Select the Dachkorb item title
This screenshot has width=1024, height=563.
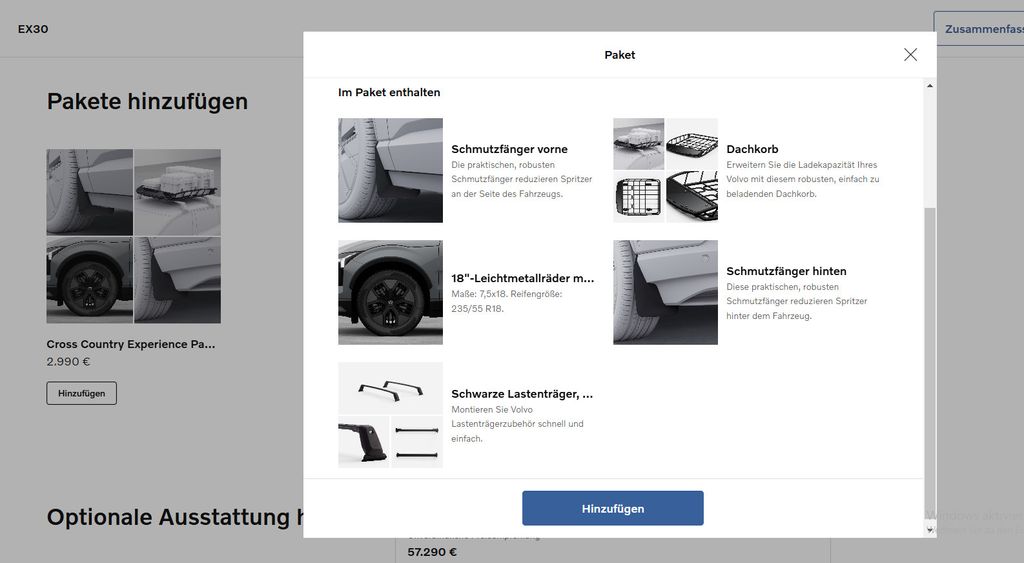pos(752,149)
